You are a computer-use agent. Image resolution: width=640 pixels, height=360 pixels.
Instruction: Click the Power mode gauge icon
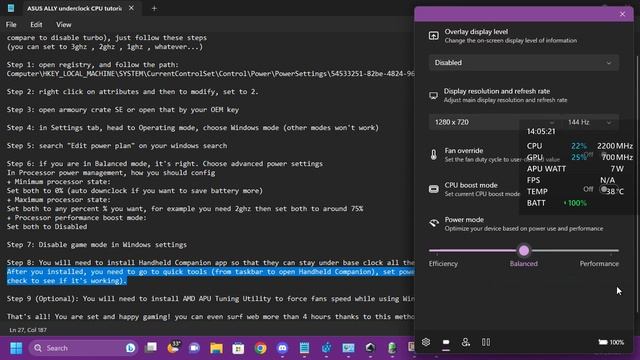pos(433,223)
